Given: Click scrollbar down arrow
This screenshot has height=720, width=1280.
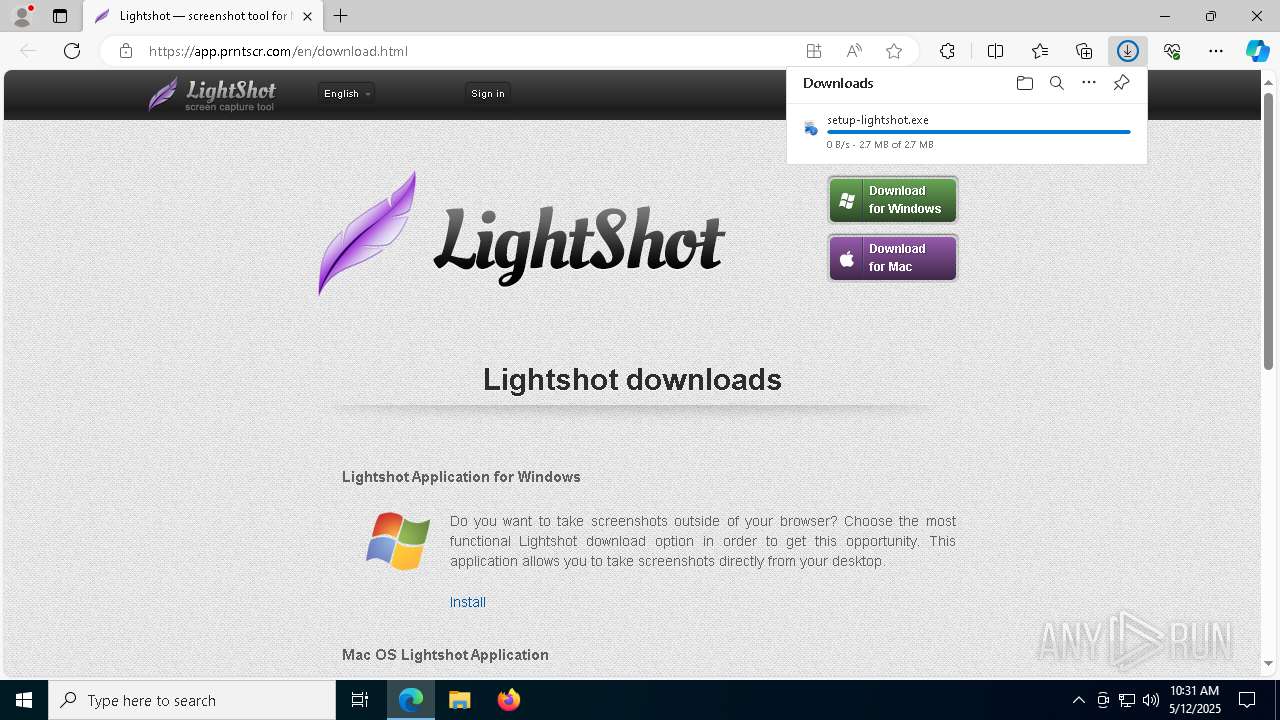Looking at the screenshot, I should [1269, 663].
